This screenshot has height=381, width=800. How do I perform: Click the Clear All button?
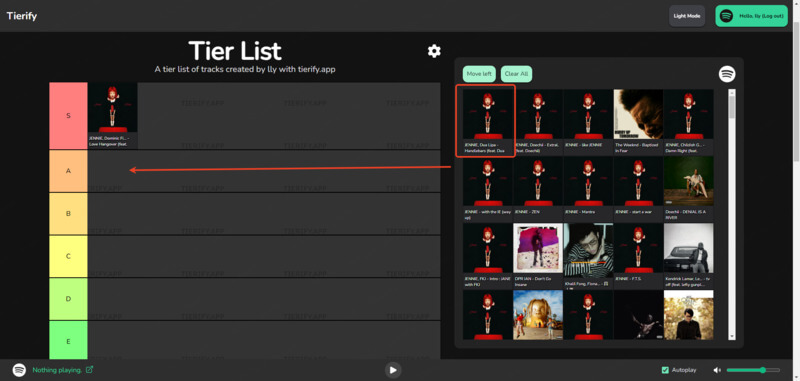[516, 74]
